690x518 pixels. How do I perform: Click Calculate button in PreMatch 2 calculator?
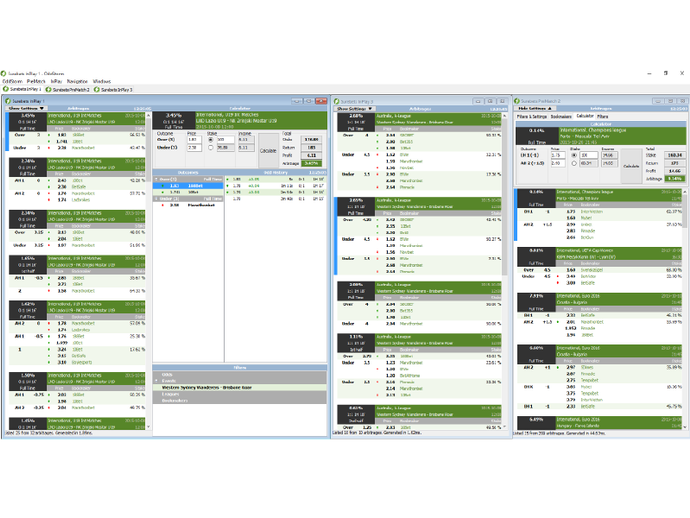pos(631,166)
